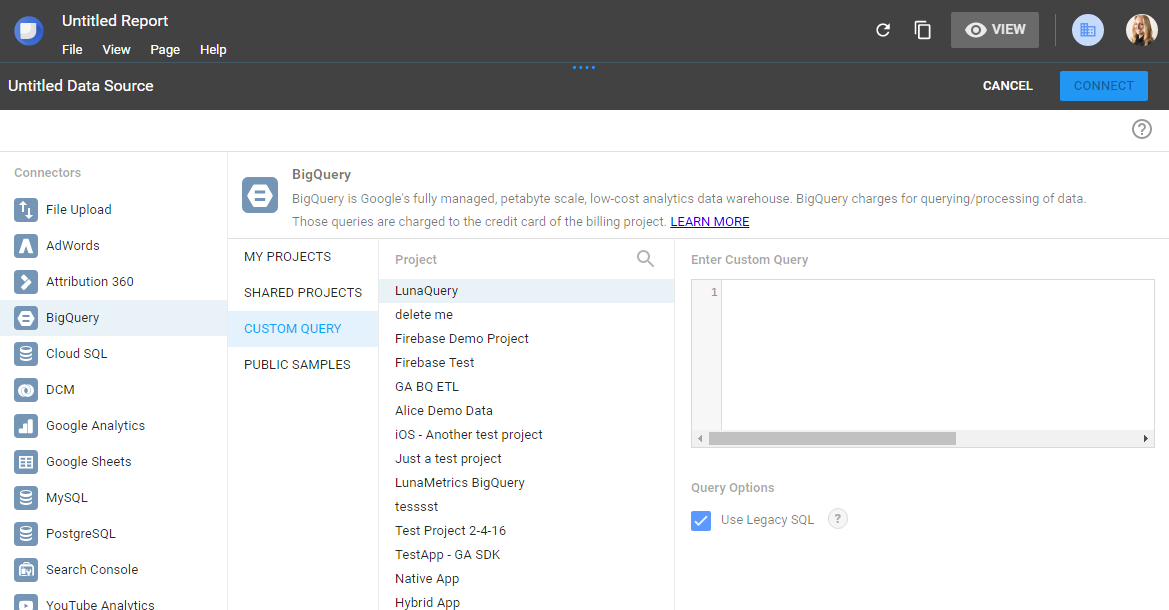The height and width of the screenshot is (610, 1169).
Task: Select the AdWords connector icon
Action: [26, 245]
